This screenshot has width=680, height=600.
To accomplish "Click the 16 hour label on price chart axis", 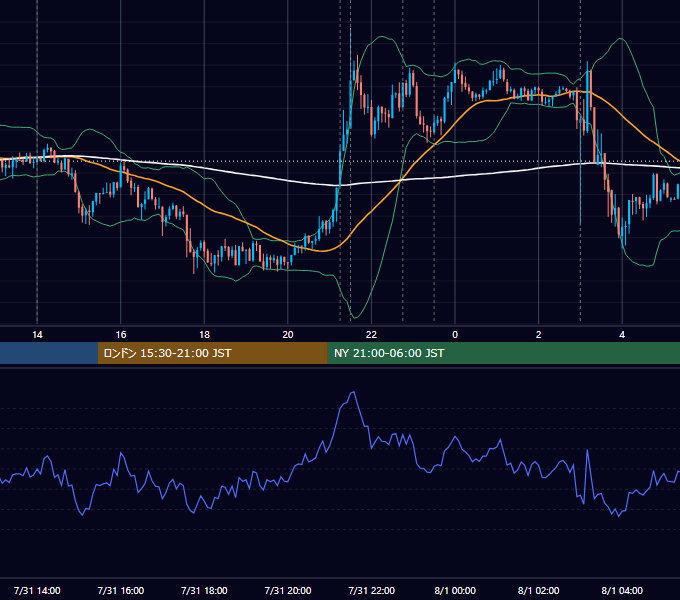I will 121,335.
